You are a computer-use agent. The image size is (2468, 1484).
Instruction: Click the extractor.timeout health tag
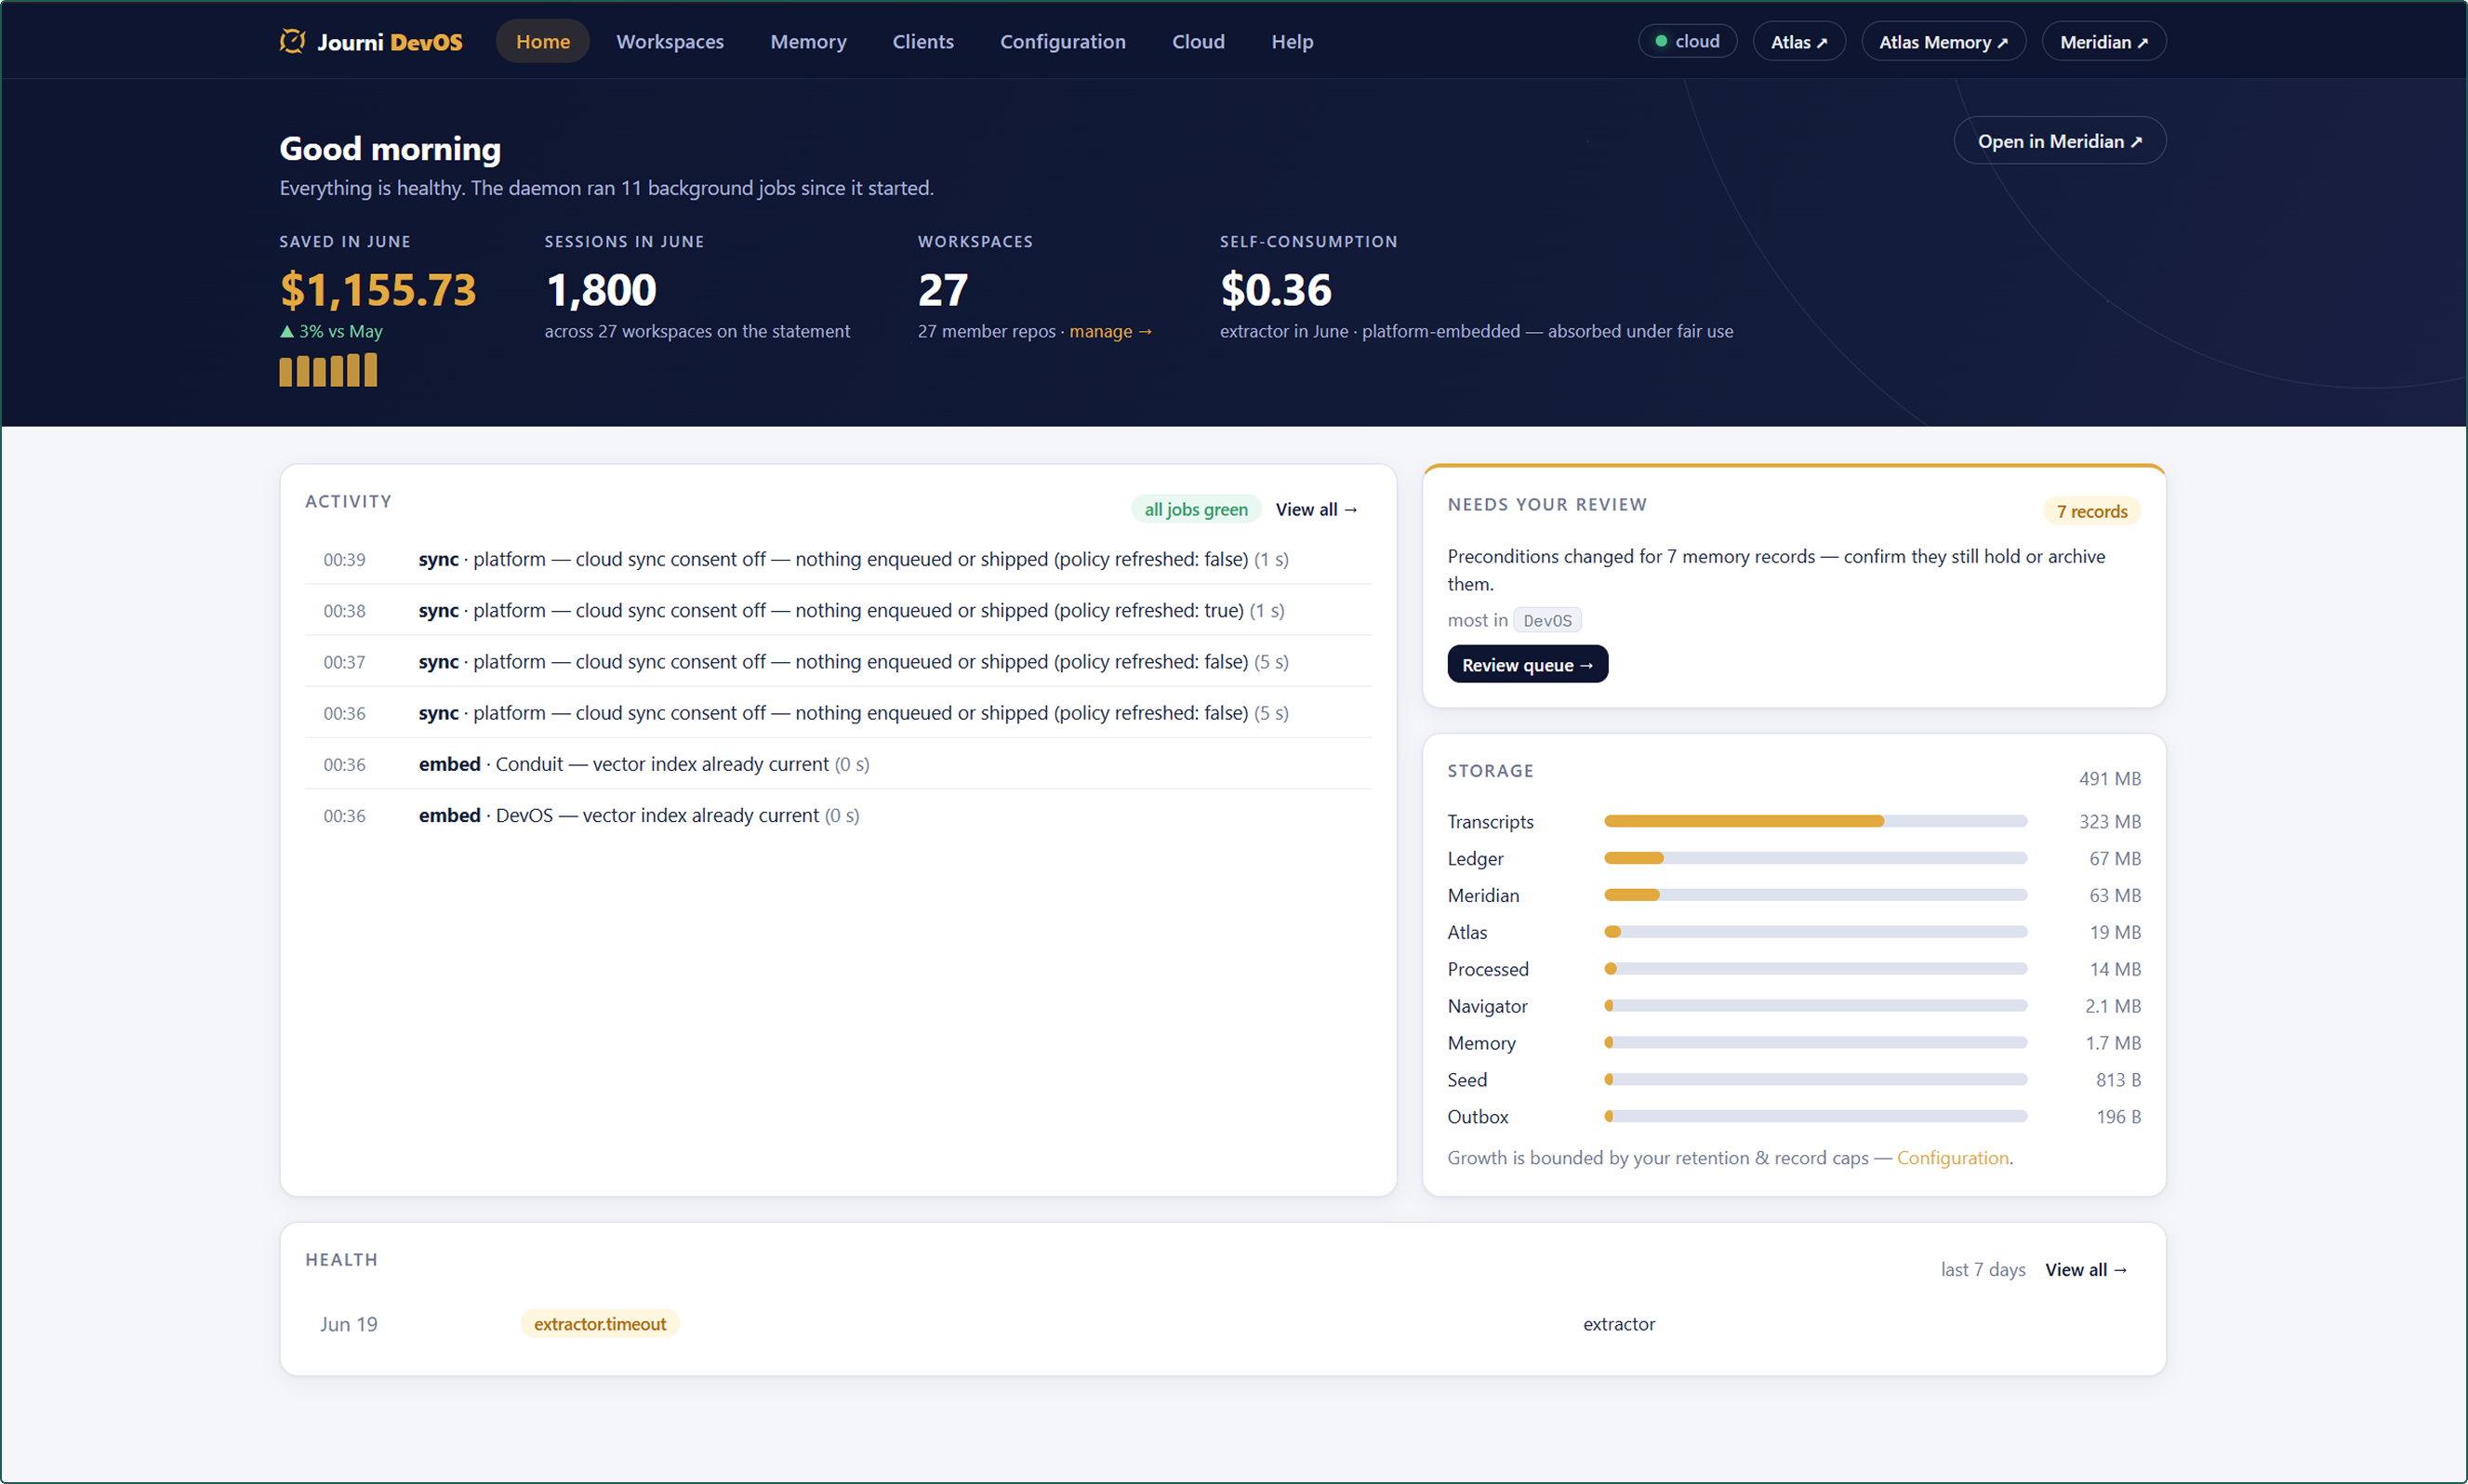click(600, 1324)
